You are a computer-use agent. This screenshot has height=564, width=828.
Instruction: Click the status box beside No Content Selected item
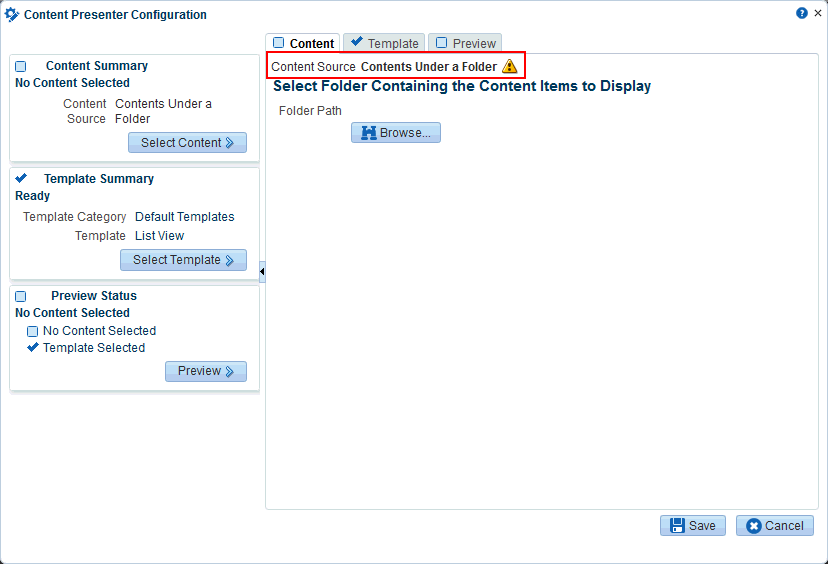33,332
